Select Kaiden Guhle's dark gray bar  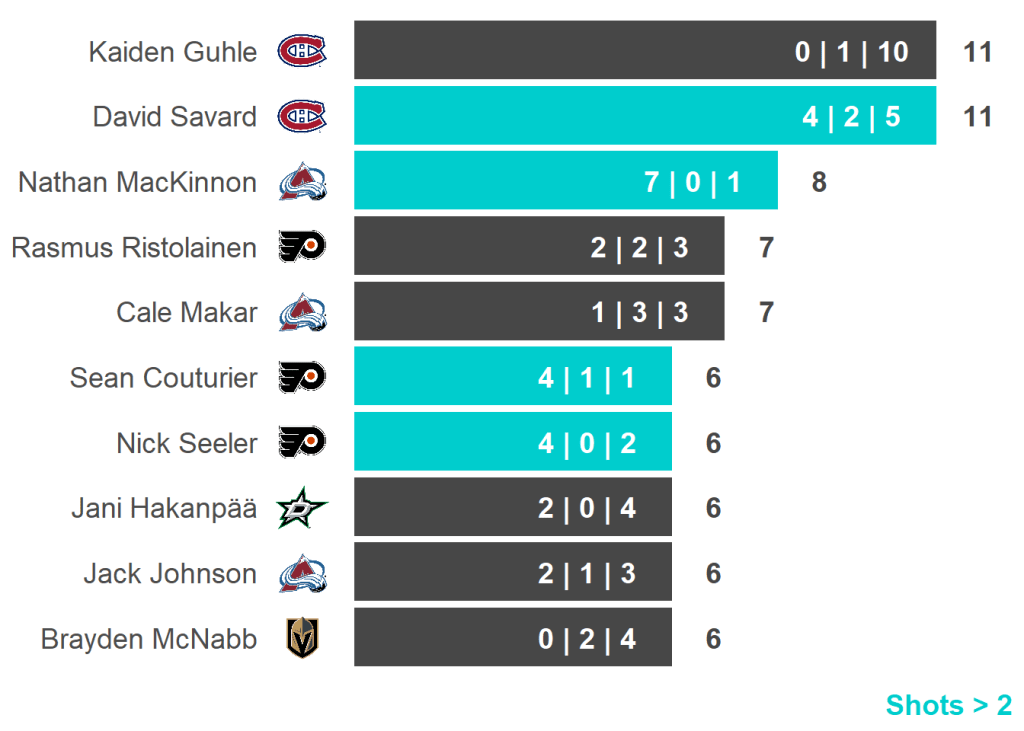pyautogui.click(x=644, y=51)
